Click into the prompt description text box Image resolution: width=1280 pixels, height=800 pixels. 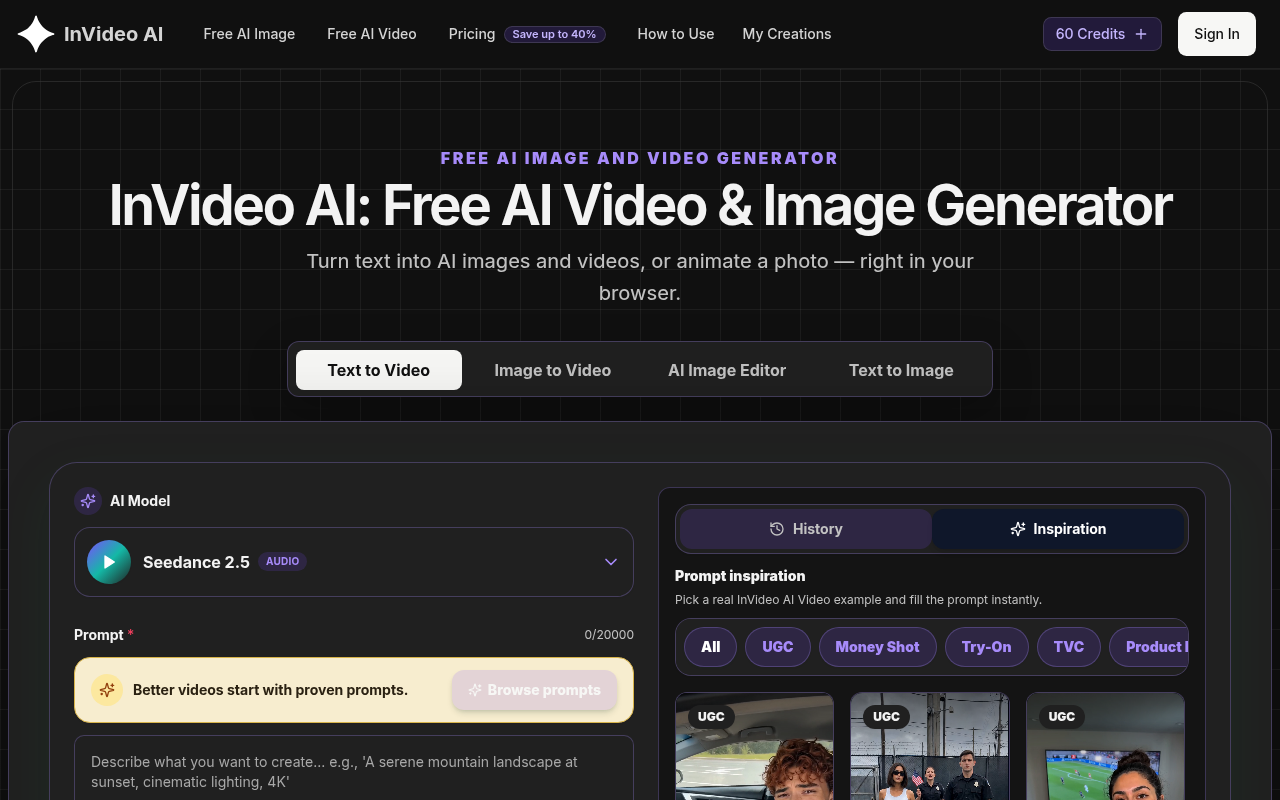point(354,768)
